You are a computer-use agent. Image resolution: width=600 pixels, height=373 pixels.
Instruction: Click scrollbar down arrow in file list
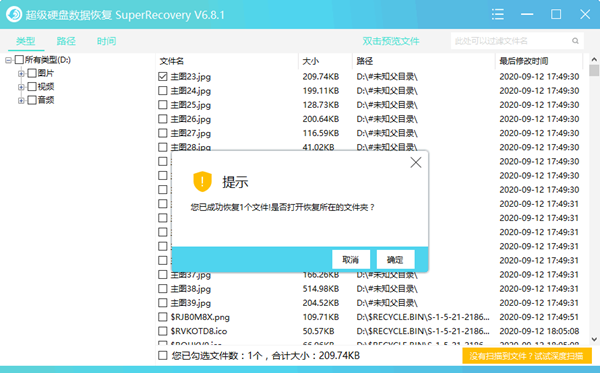coord(594,339)
